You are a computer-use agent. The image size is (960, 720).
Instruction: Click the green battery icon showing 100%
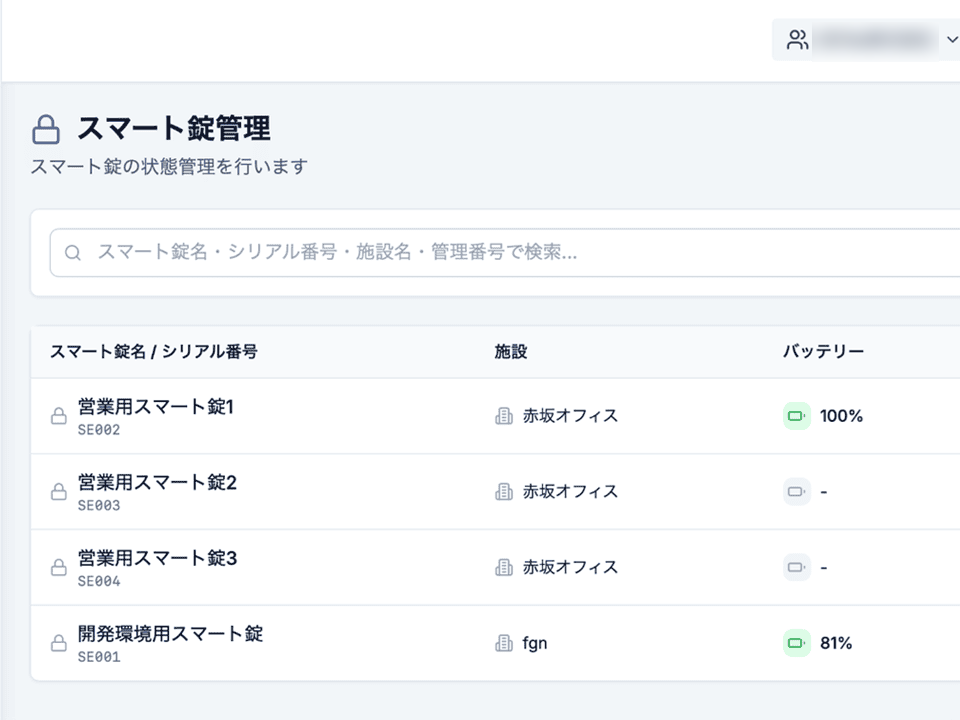tap(796, 416)
